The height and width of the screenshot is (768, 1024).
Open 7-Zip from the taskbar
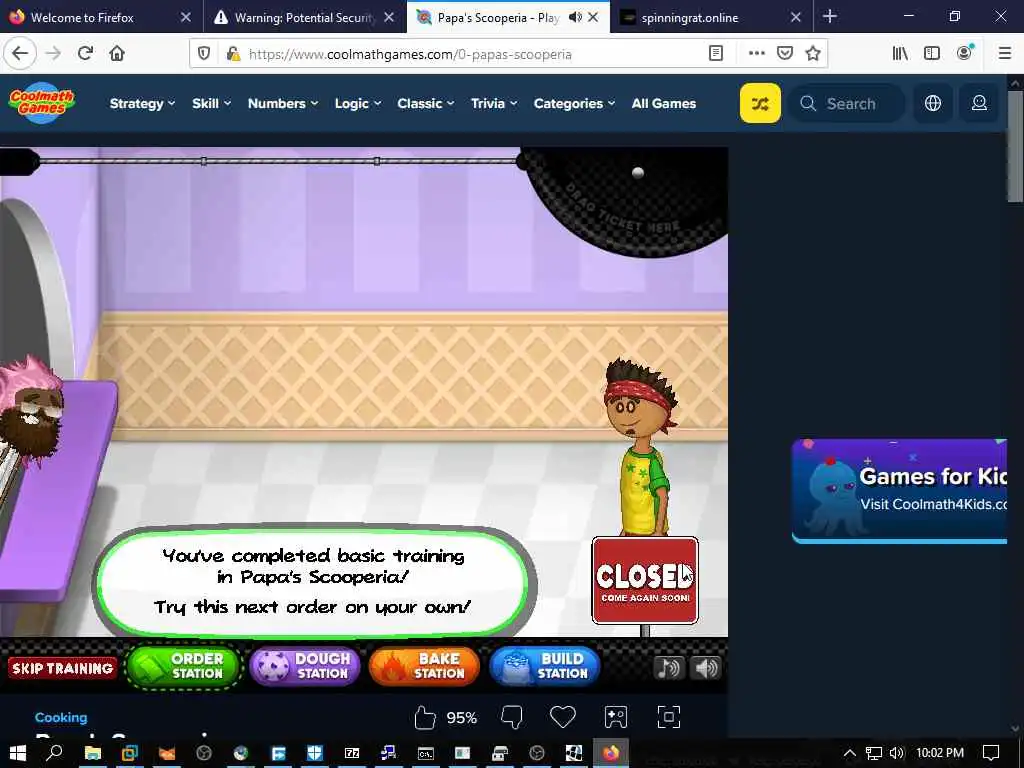(352, 753)
